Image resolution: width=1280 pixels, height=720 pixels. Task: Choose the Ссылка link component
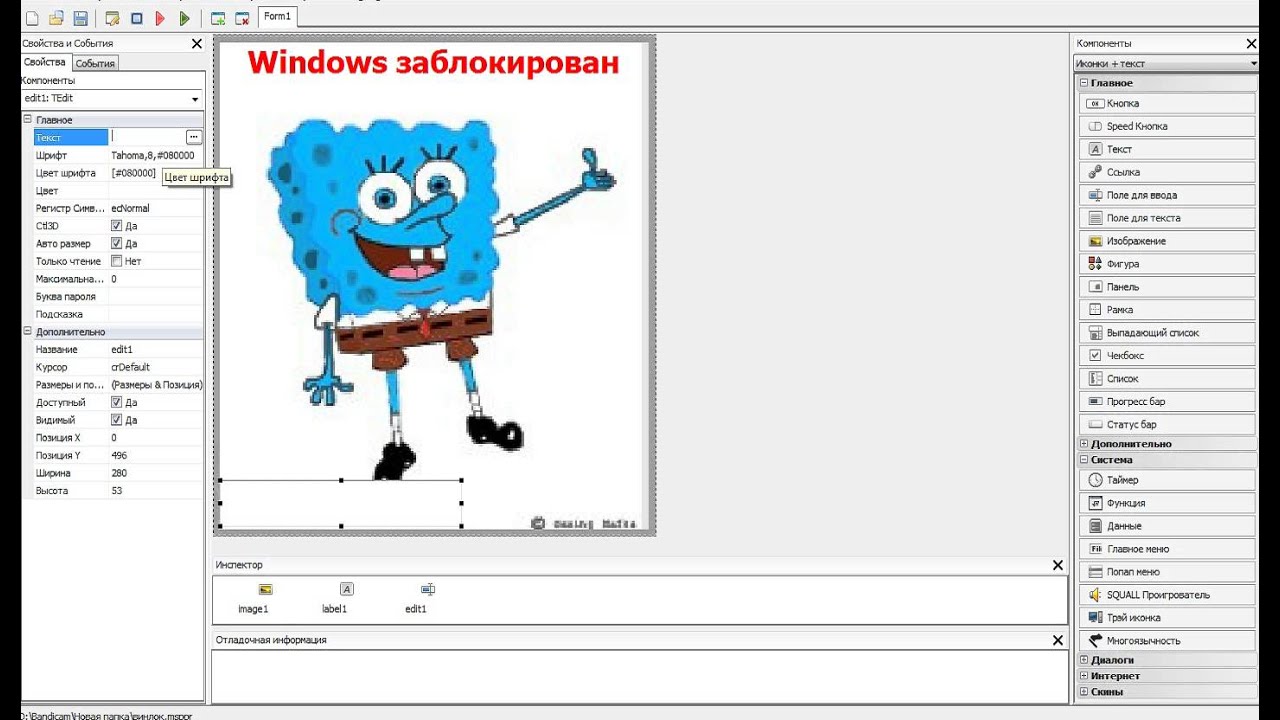pos(1167,172)
